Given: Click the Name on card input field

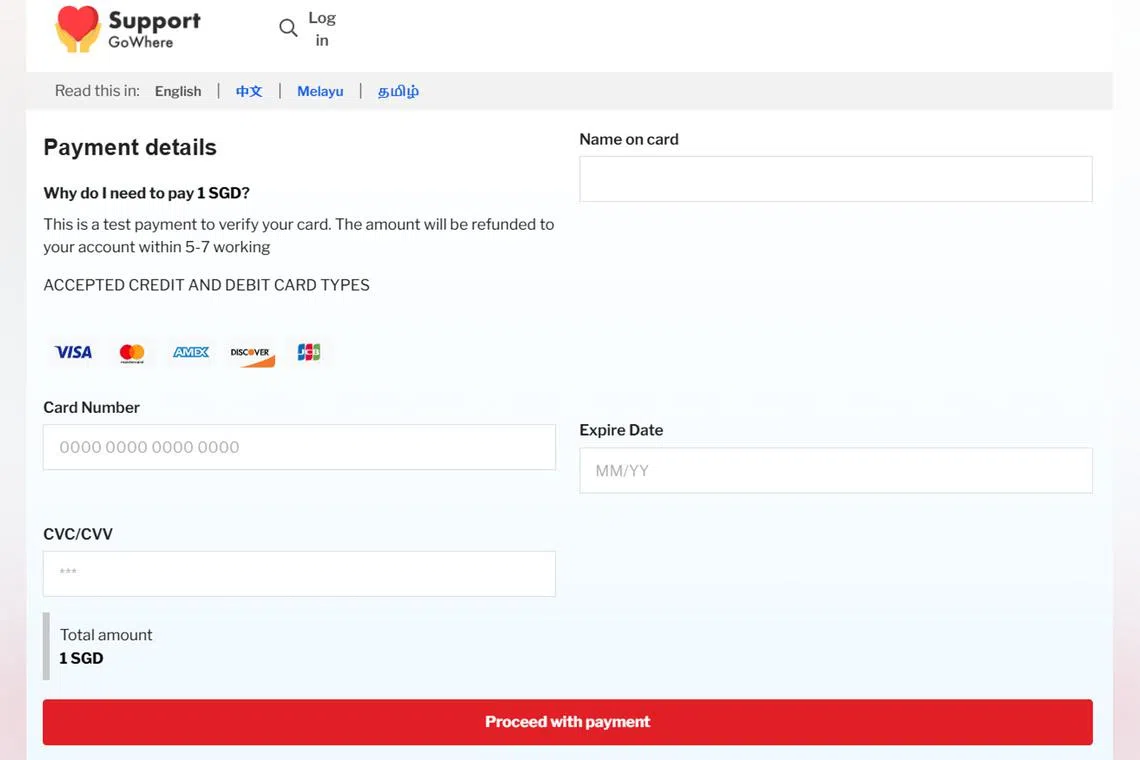Looking at the screenshot, I should click(x=836, y=178).
